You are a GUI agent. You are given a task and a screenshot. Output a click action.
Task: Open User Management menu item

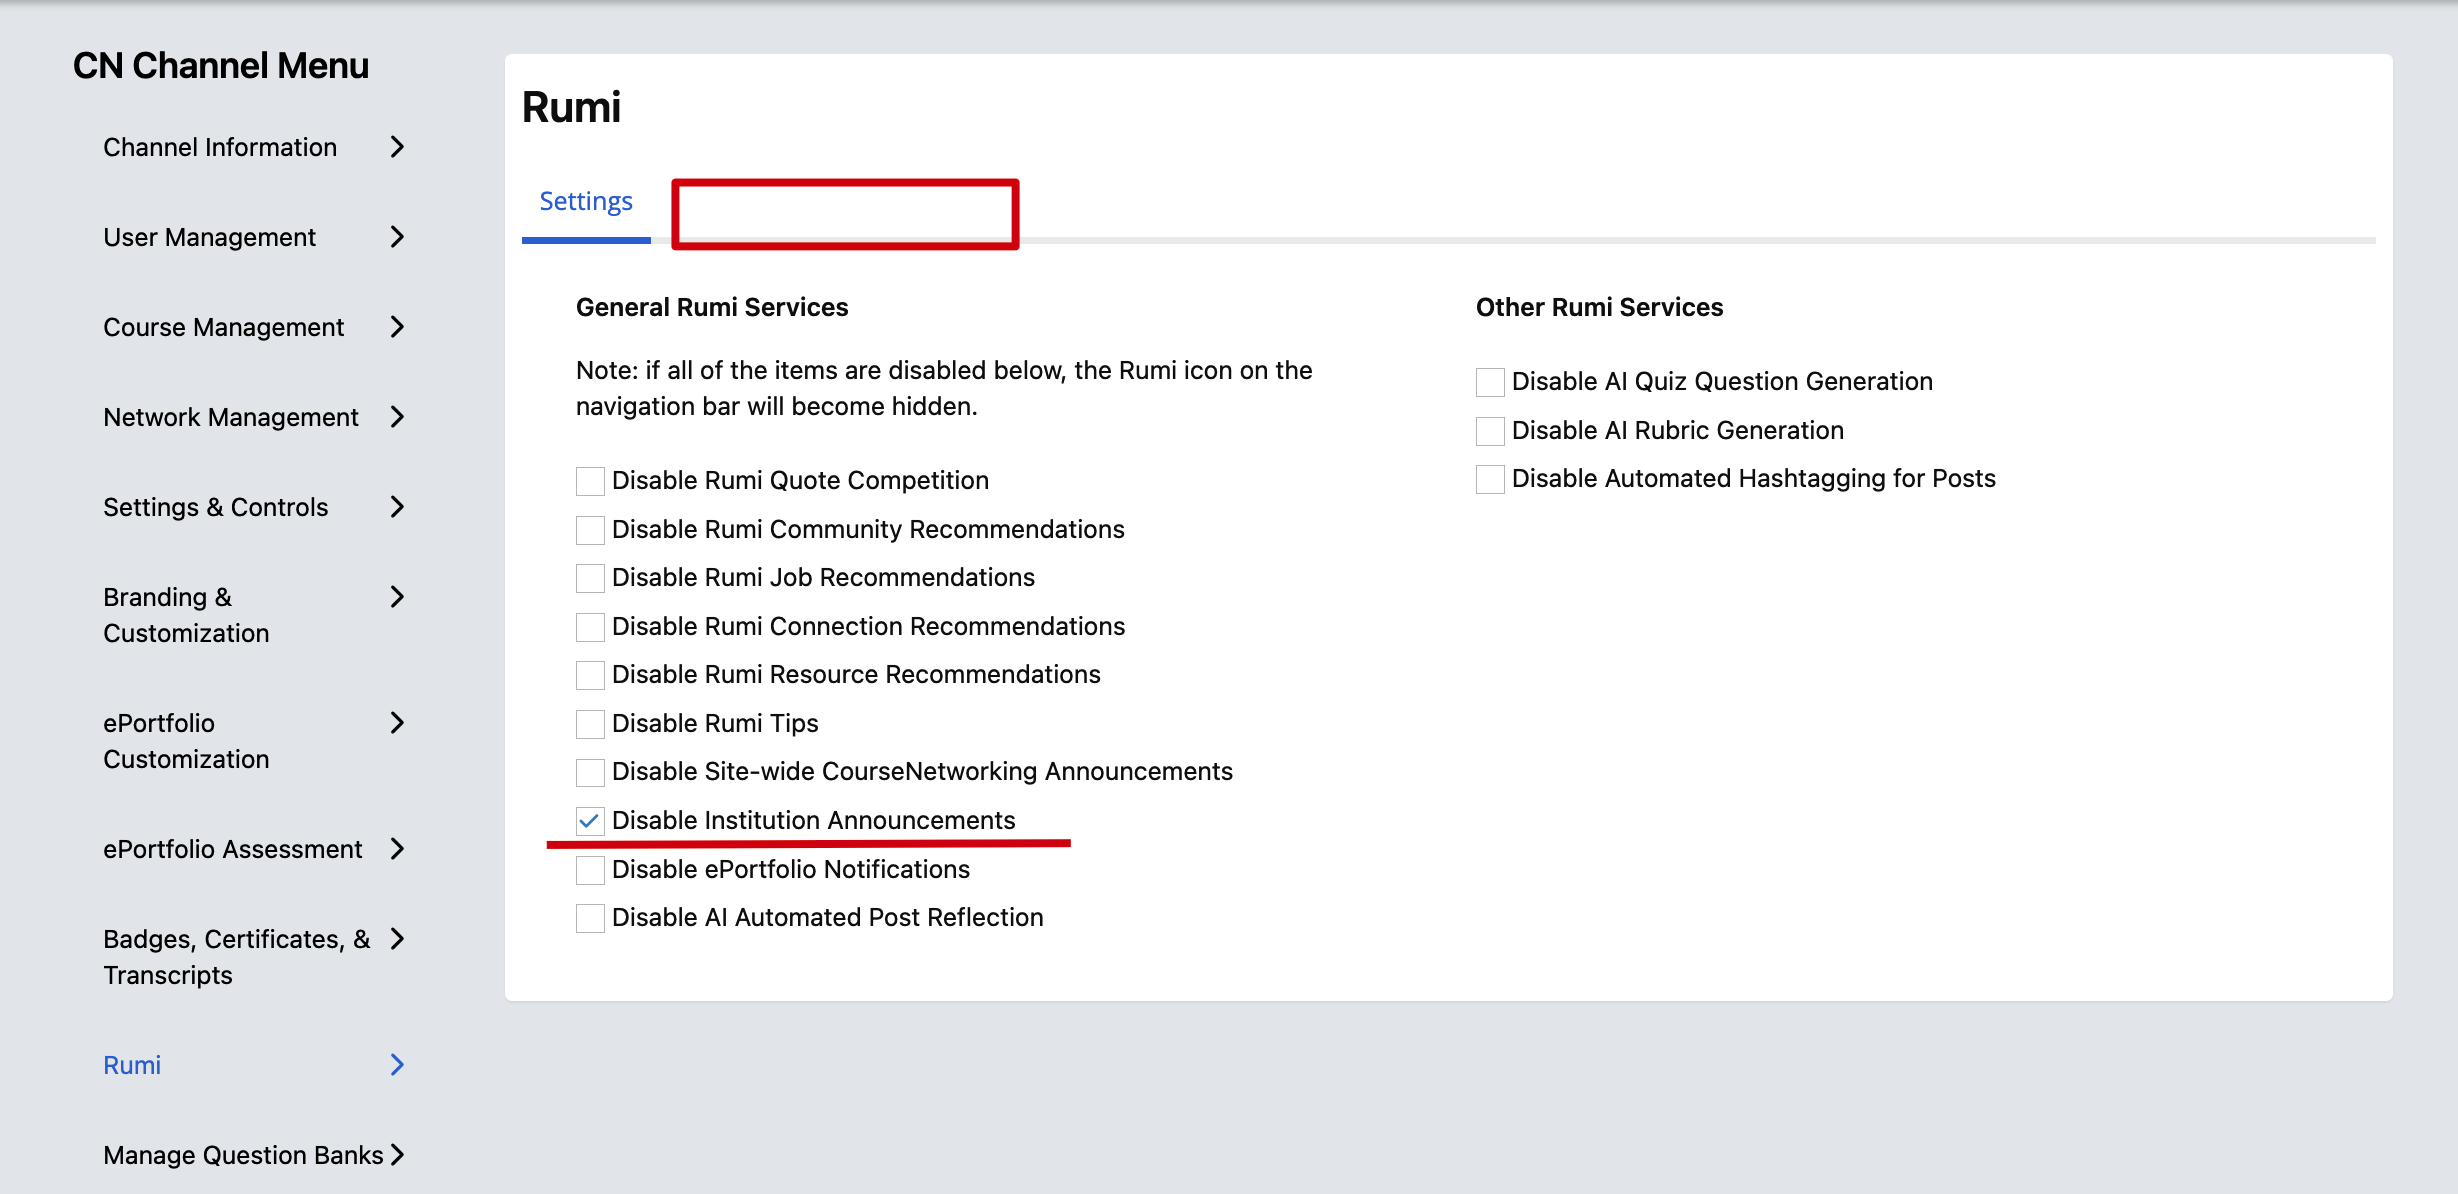pos(209,237)
